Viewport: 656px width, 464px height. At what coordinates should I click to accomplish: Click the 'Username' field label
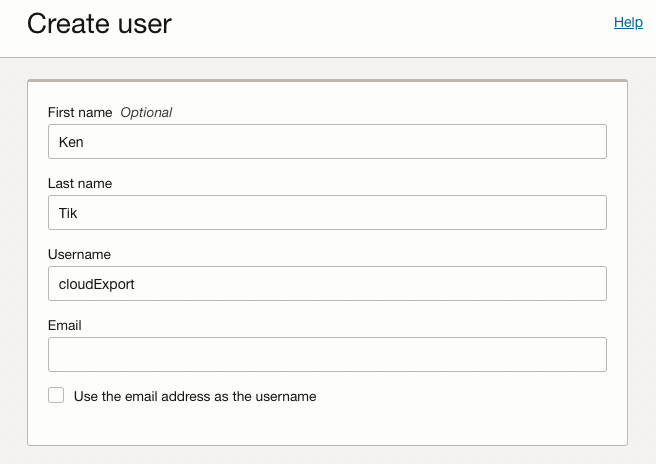(79, 255)
